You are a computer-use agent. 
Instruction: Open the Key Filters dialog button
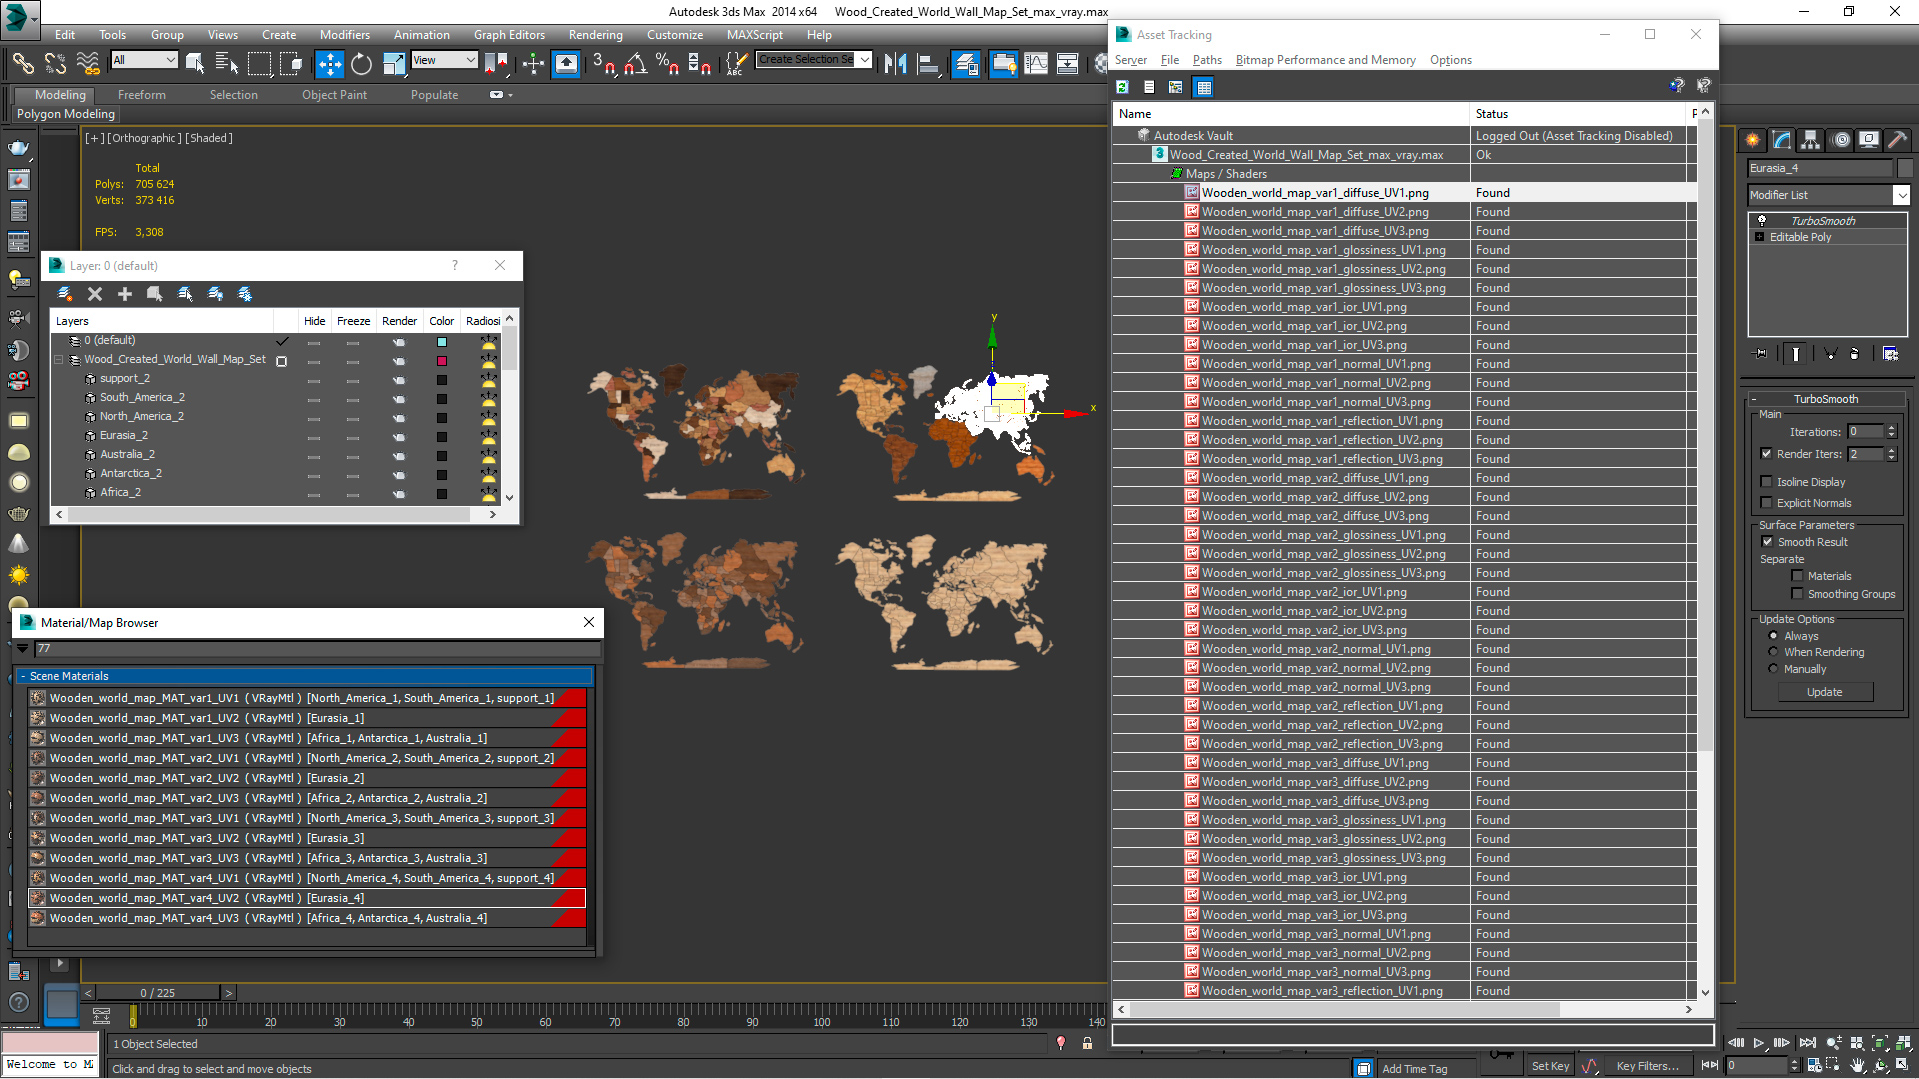click(x=1647, y=1066)
